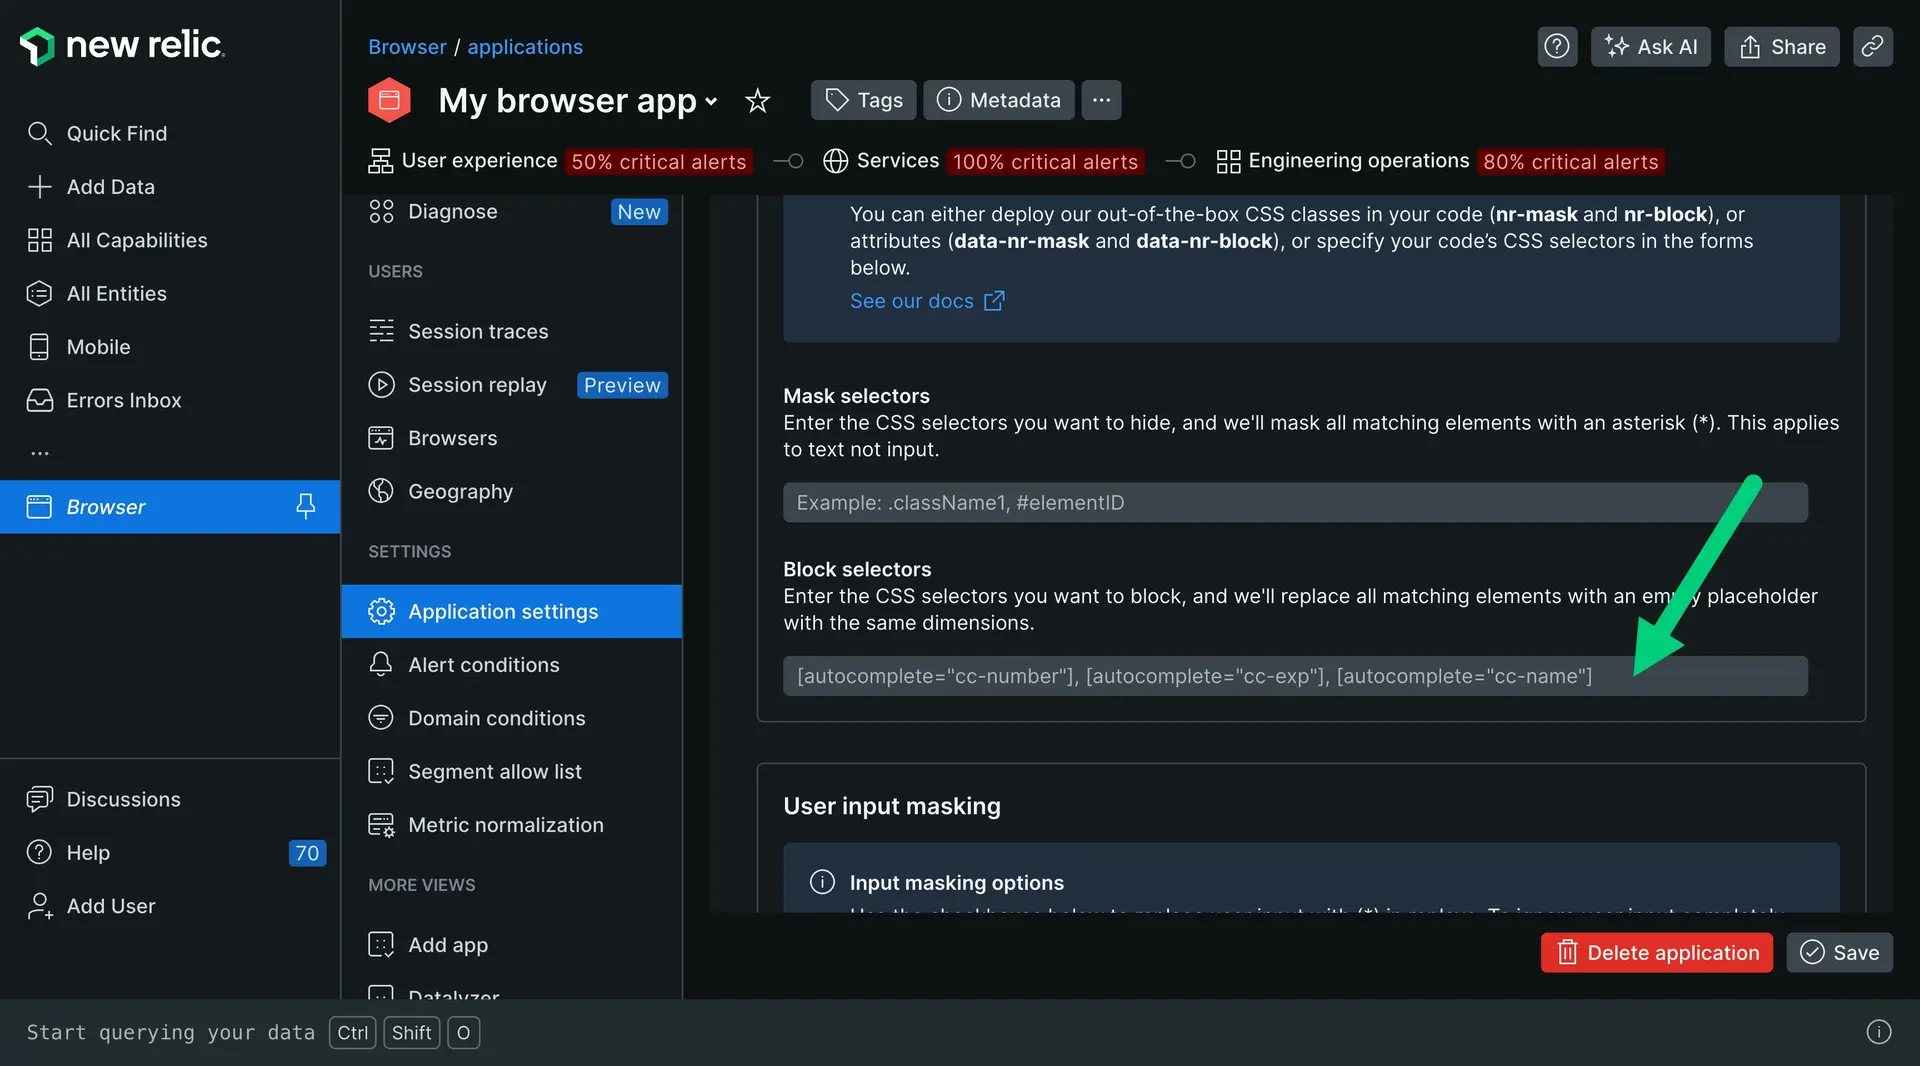This screenshot has width=1920, height=1066.
Task: Copy permalink using the link icon
Action: 1872,47
